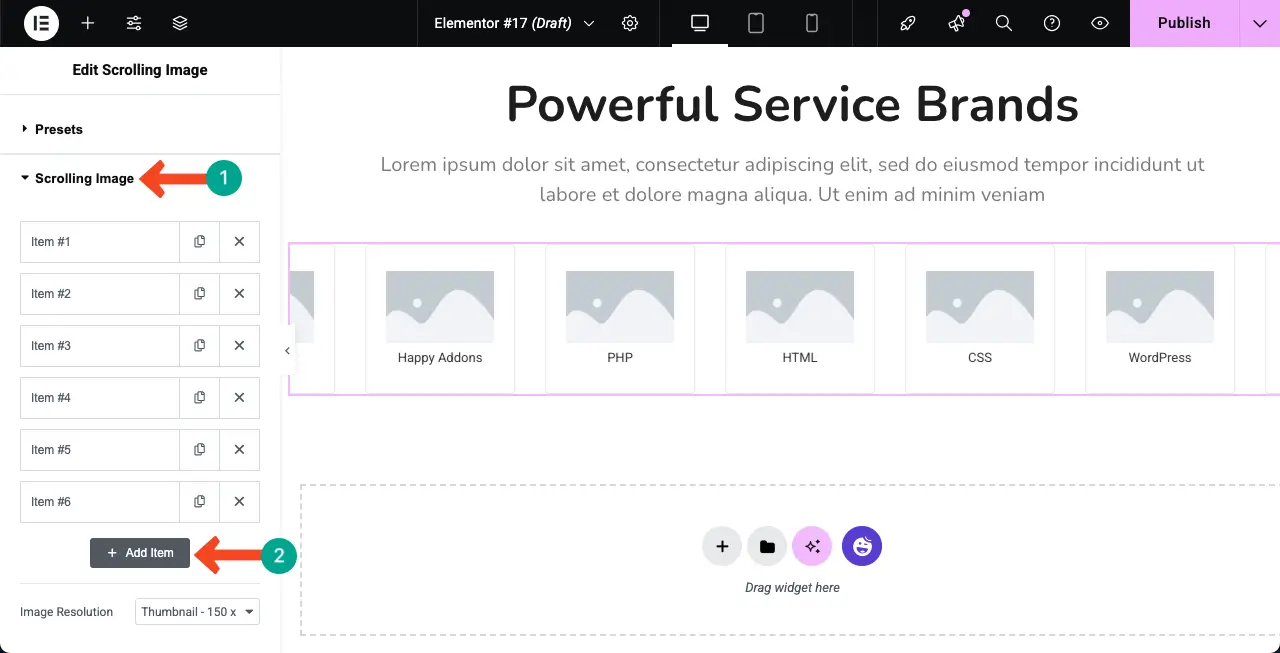Switch to desktop device view
This screenshot has width=1280, height=653.
700,23
